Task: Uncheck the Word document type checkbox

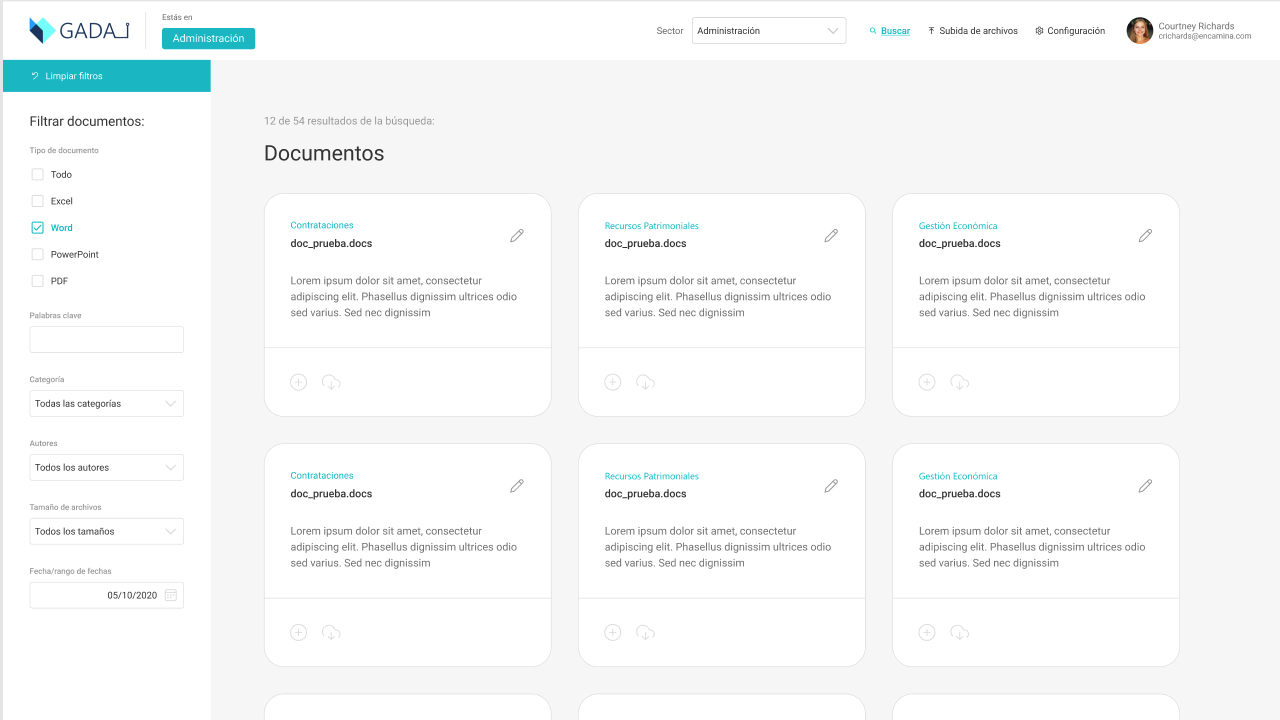Action: click(x=37, y=228)
